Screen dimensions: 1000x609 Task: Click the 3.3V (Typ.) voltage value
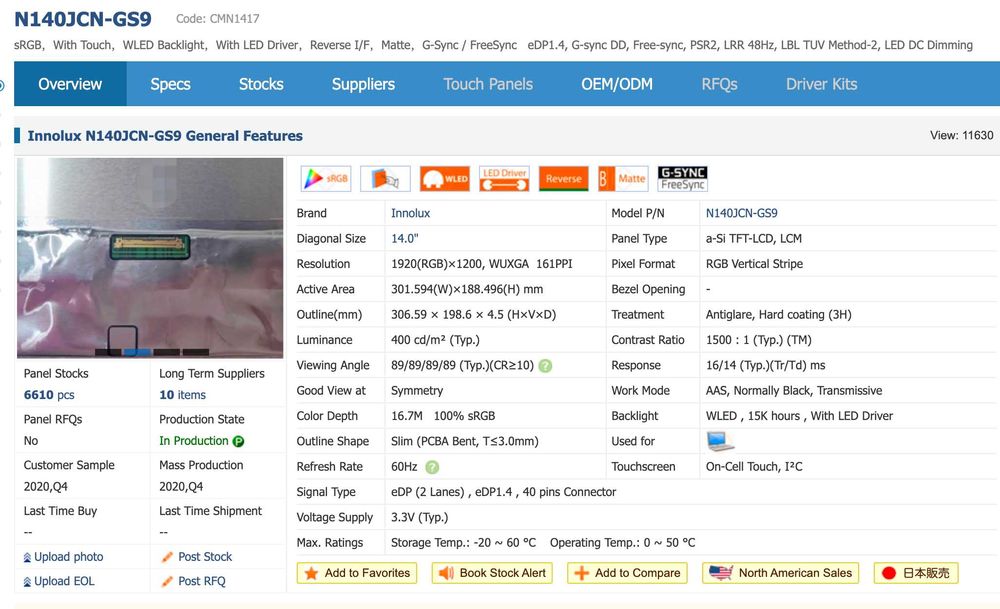point(420,517)
